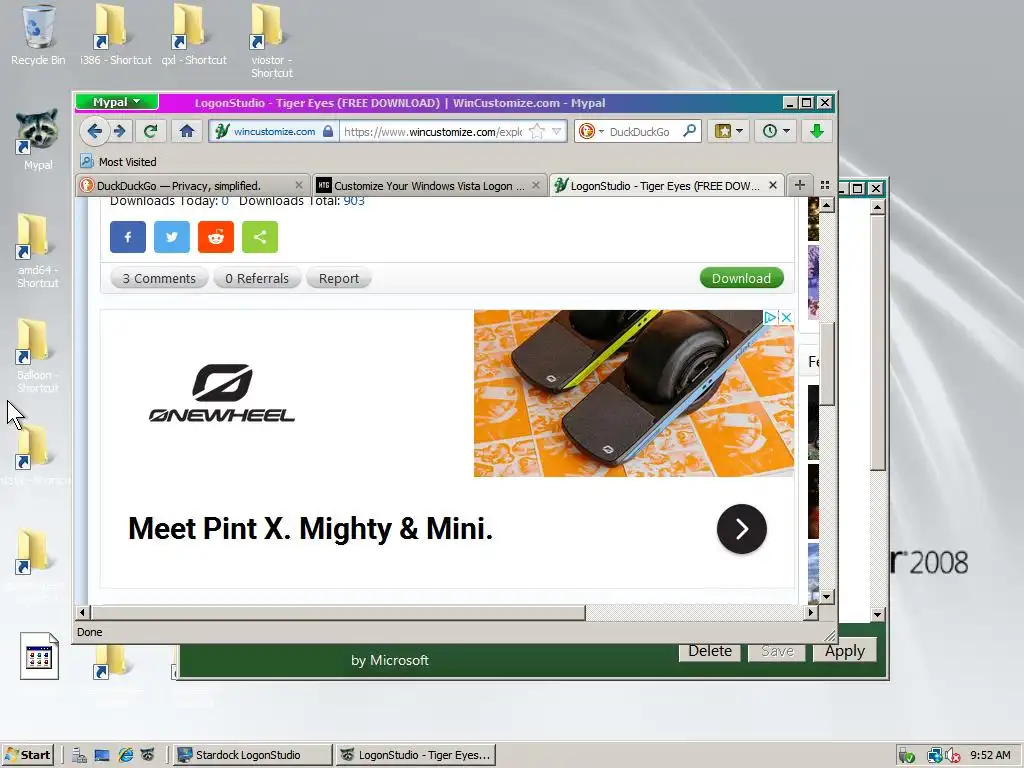Open the history clock dropdown
Screen dimensions: 1024x768
click(776, 131)
